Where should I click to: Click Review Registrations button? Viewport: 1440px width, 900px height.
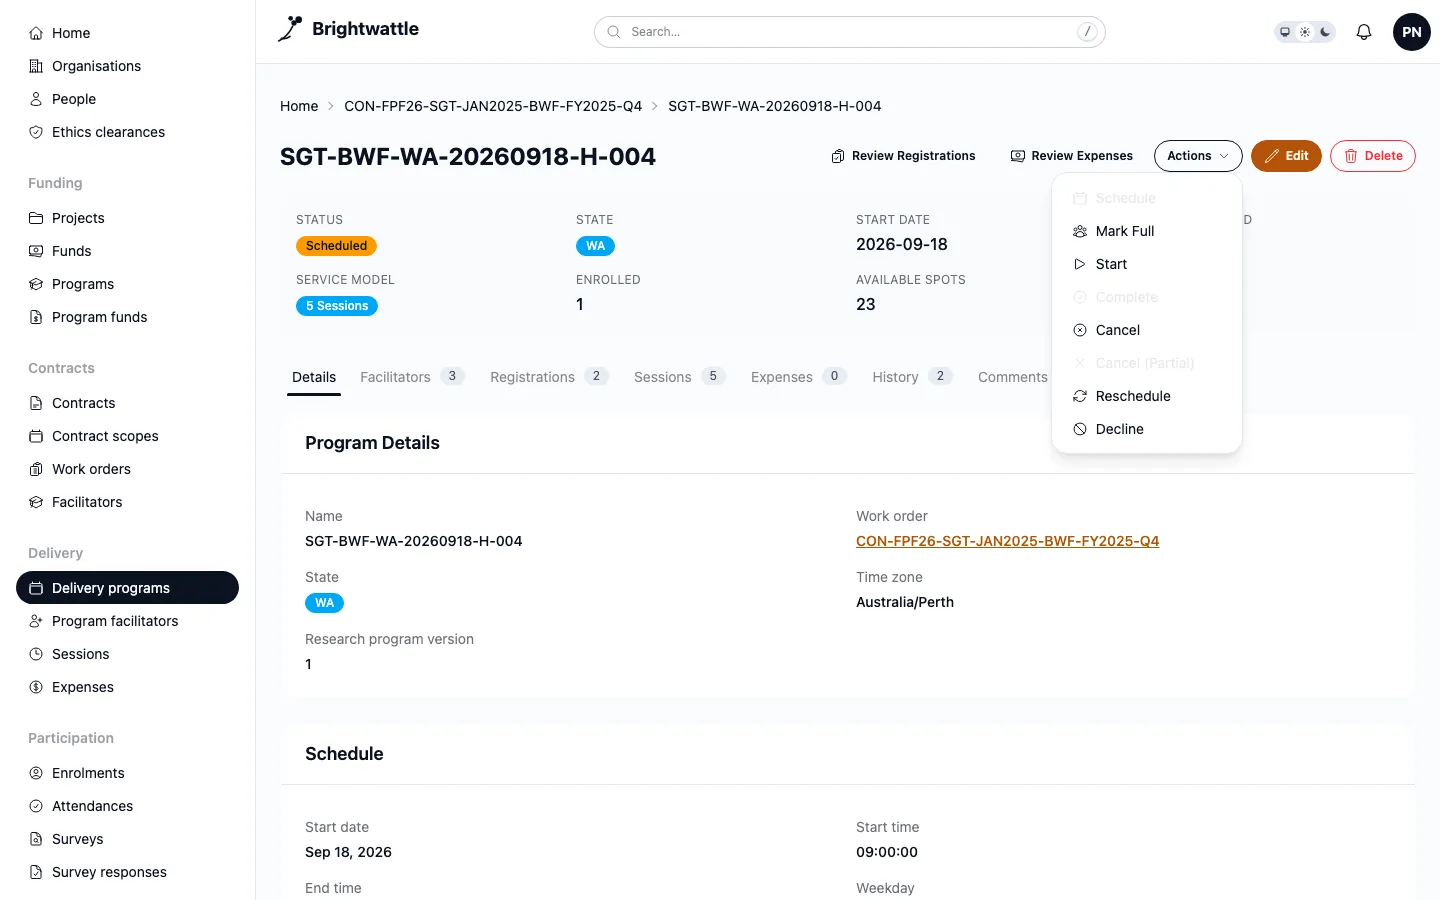(x=903, y=156)
